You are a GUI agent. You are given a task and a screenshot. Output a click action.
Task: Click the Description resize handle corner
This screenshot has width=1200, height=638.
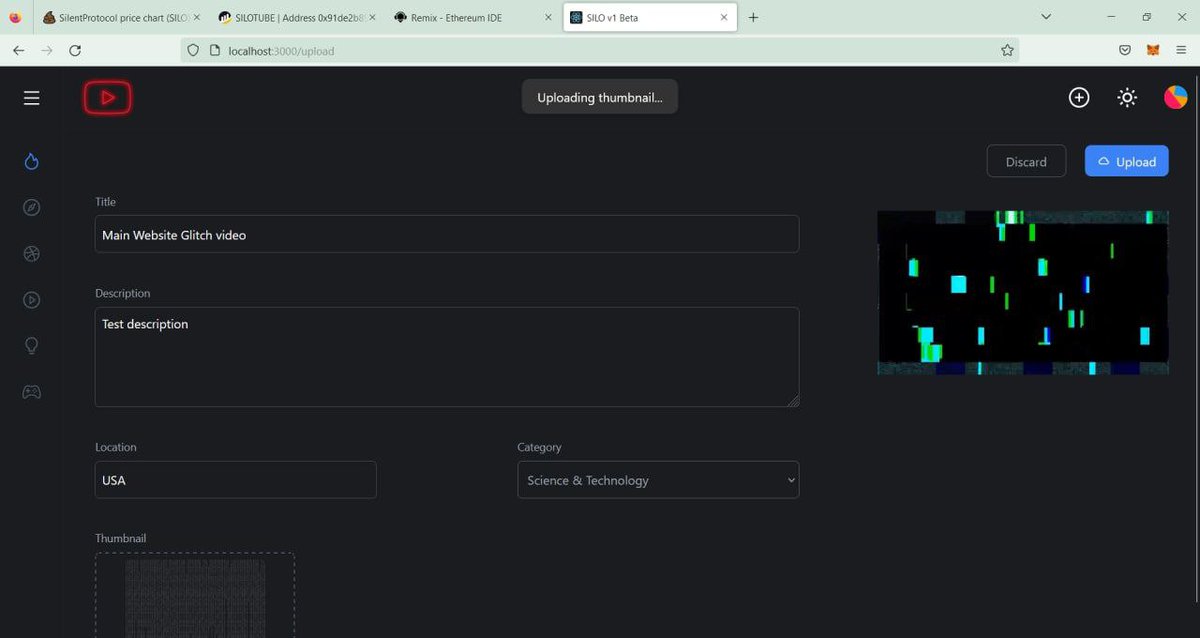(794, 401)
